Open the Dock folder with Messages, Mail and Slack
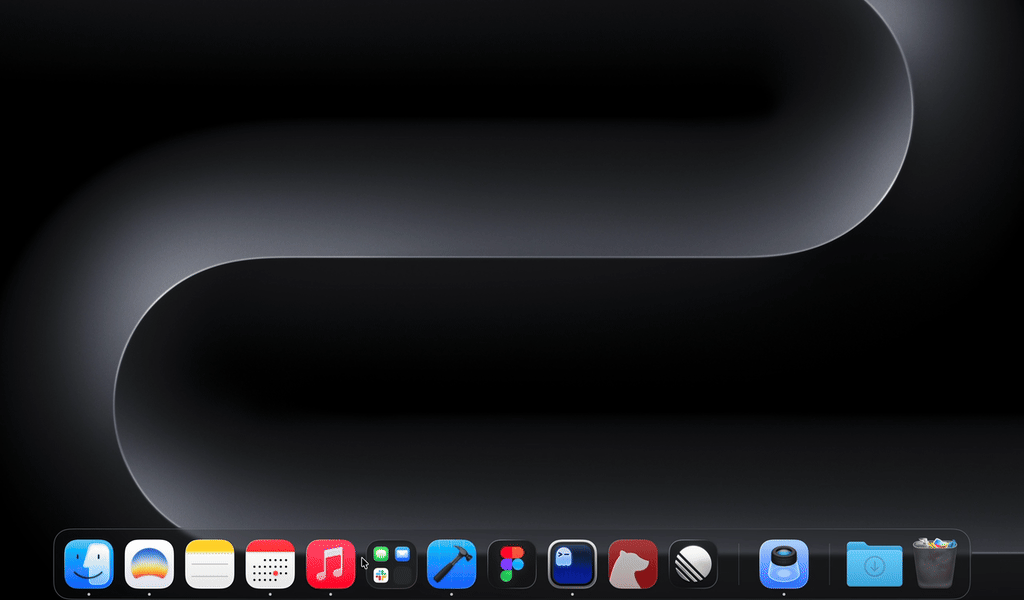This screenshot has width=1024, height=600. pos(391,564)
